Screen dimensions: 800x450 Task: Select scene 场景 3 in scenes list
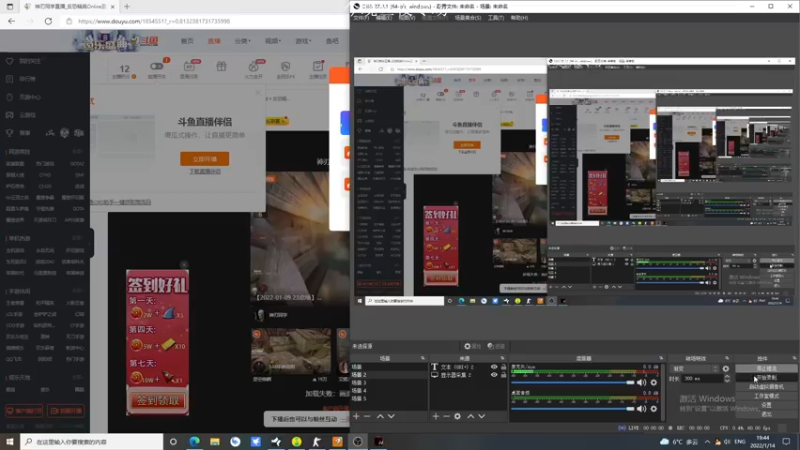point(389,383)
